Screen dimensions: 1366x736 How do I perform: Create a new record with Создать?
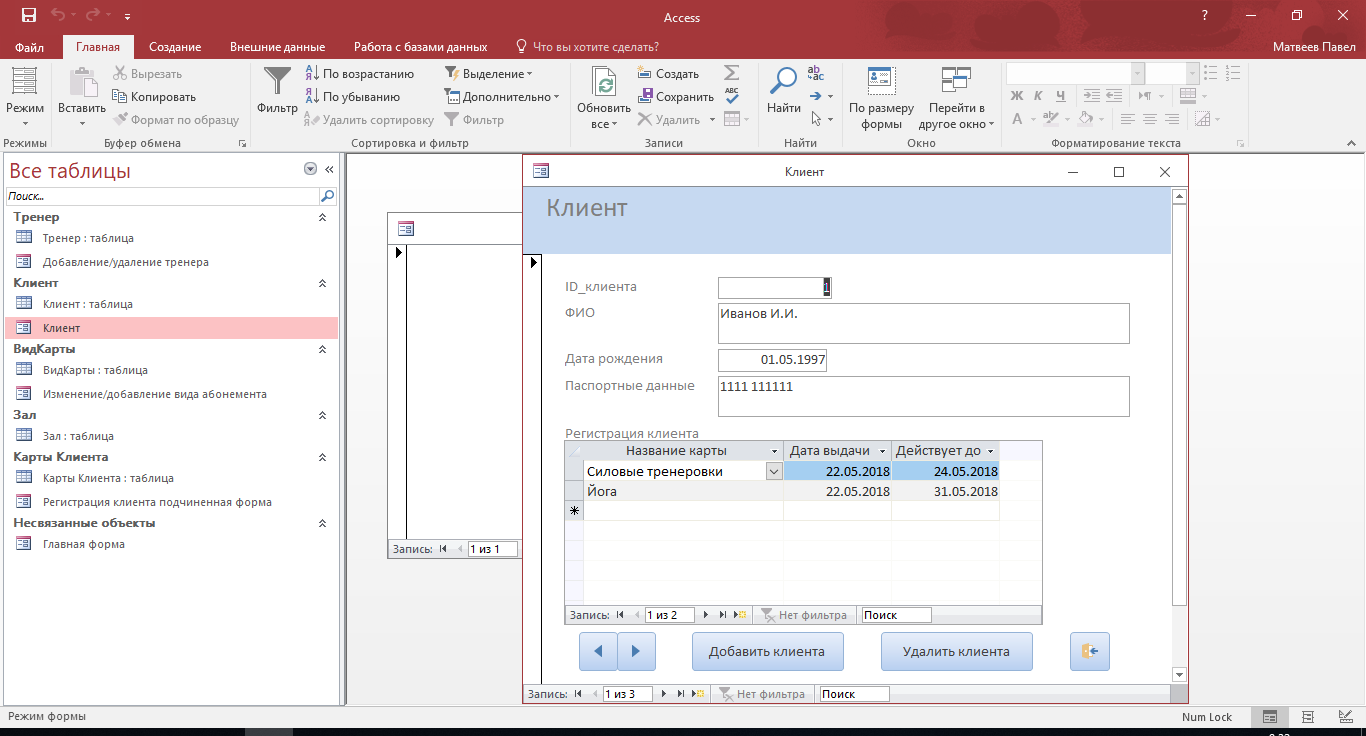668,74
